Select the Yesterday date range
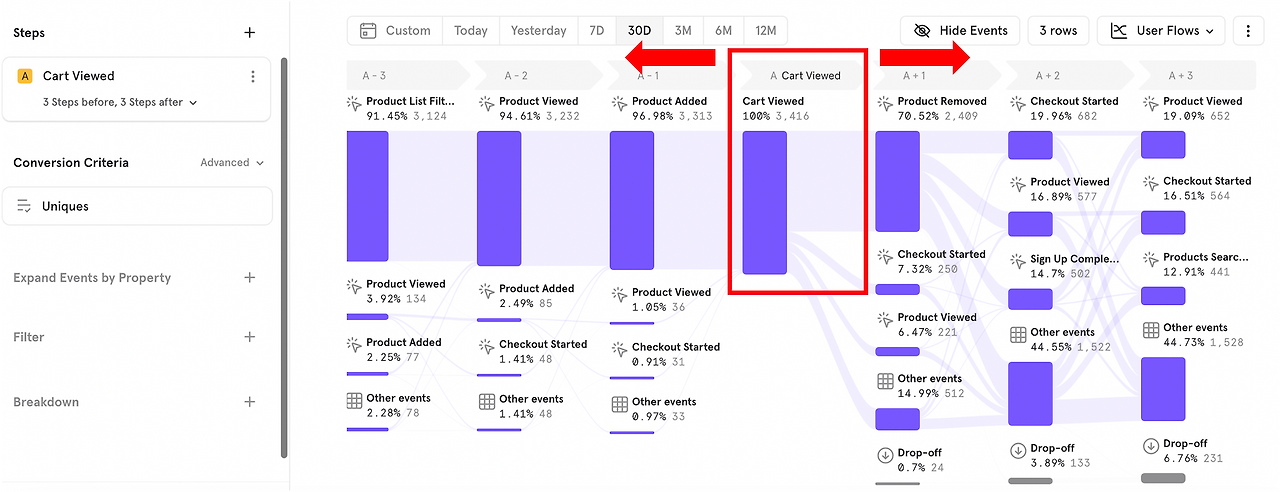Viewport: 1280px width, 492px height. [538, 31]
